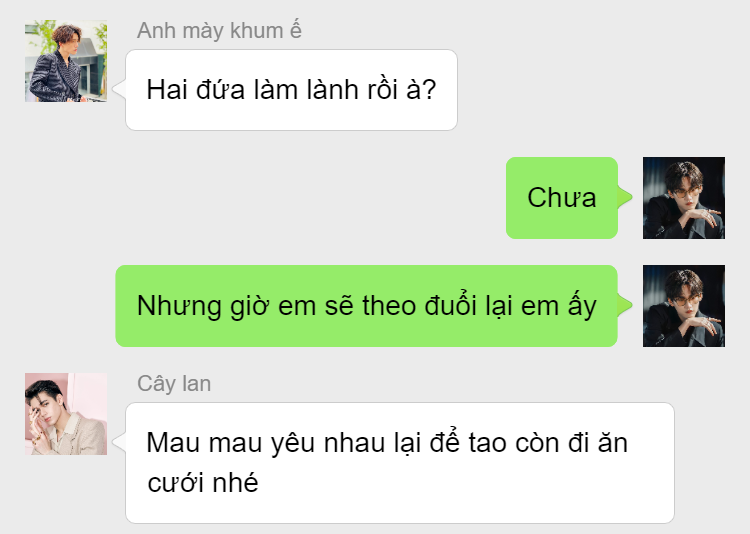This screenshot has width=750, height=534.
Task: Tap the avatar beside the Chưa message
Action: pyautogui.click(x=684, y=198)
